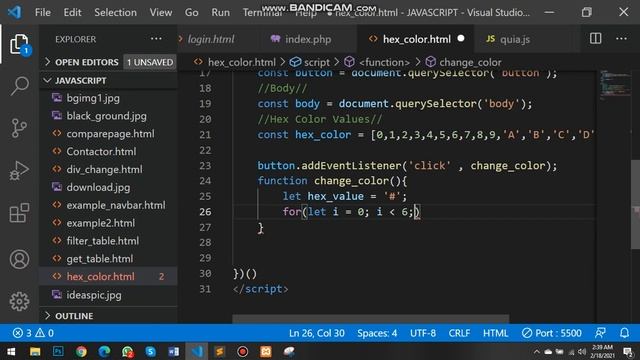The image size is (640, 360).
Task: Click errors and warnings status indicator
Action: coord(33,333)
